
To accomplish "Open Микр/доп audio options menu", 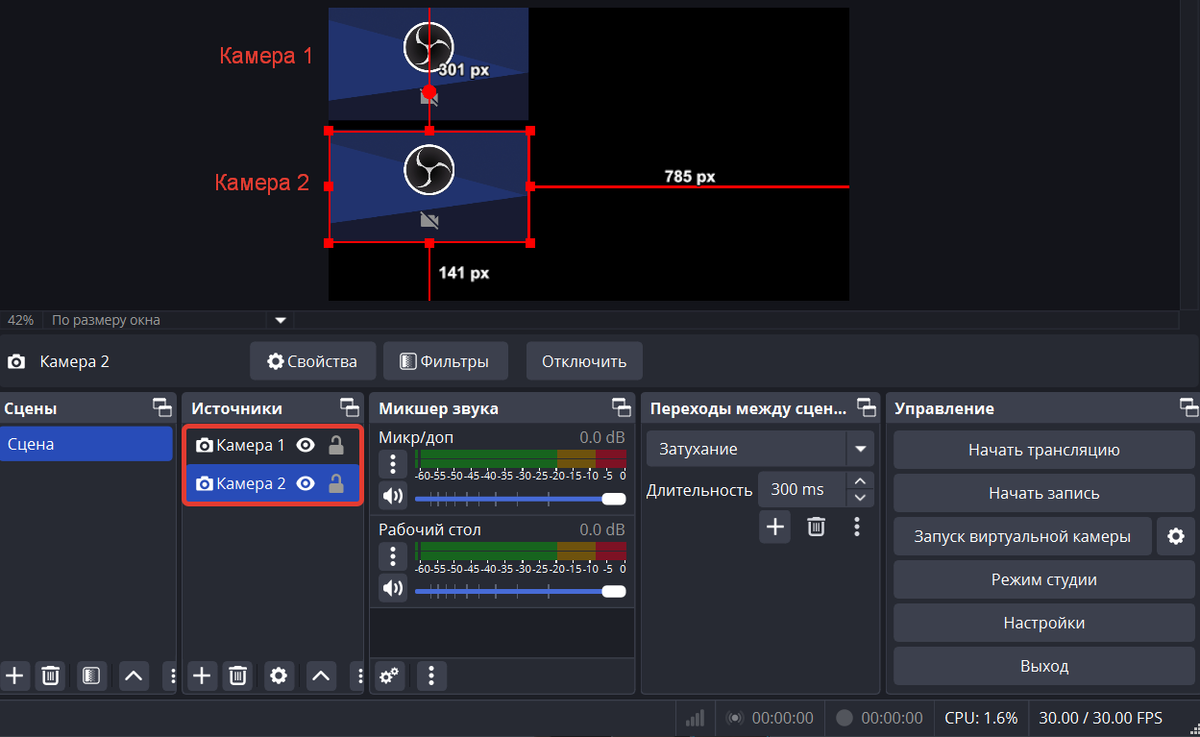I will [393, 464].
